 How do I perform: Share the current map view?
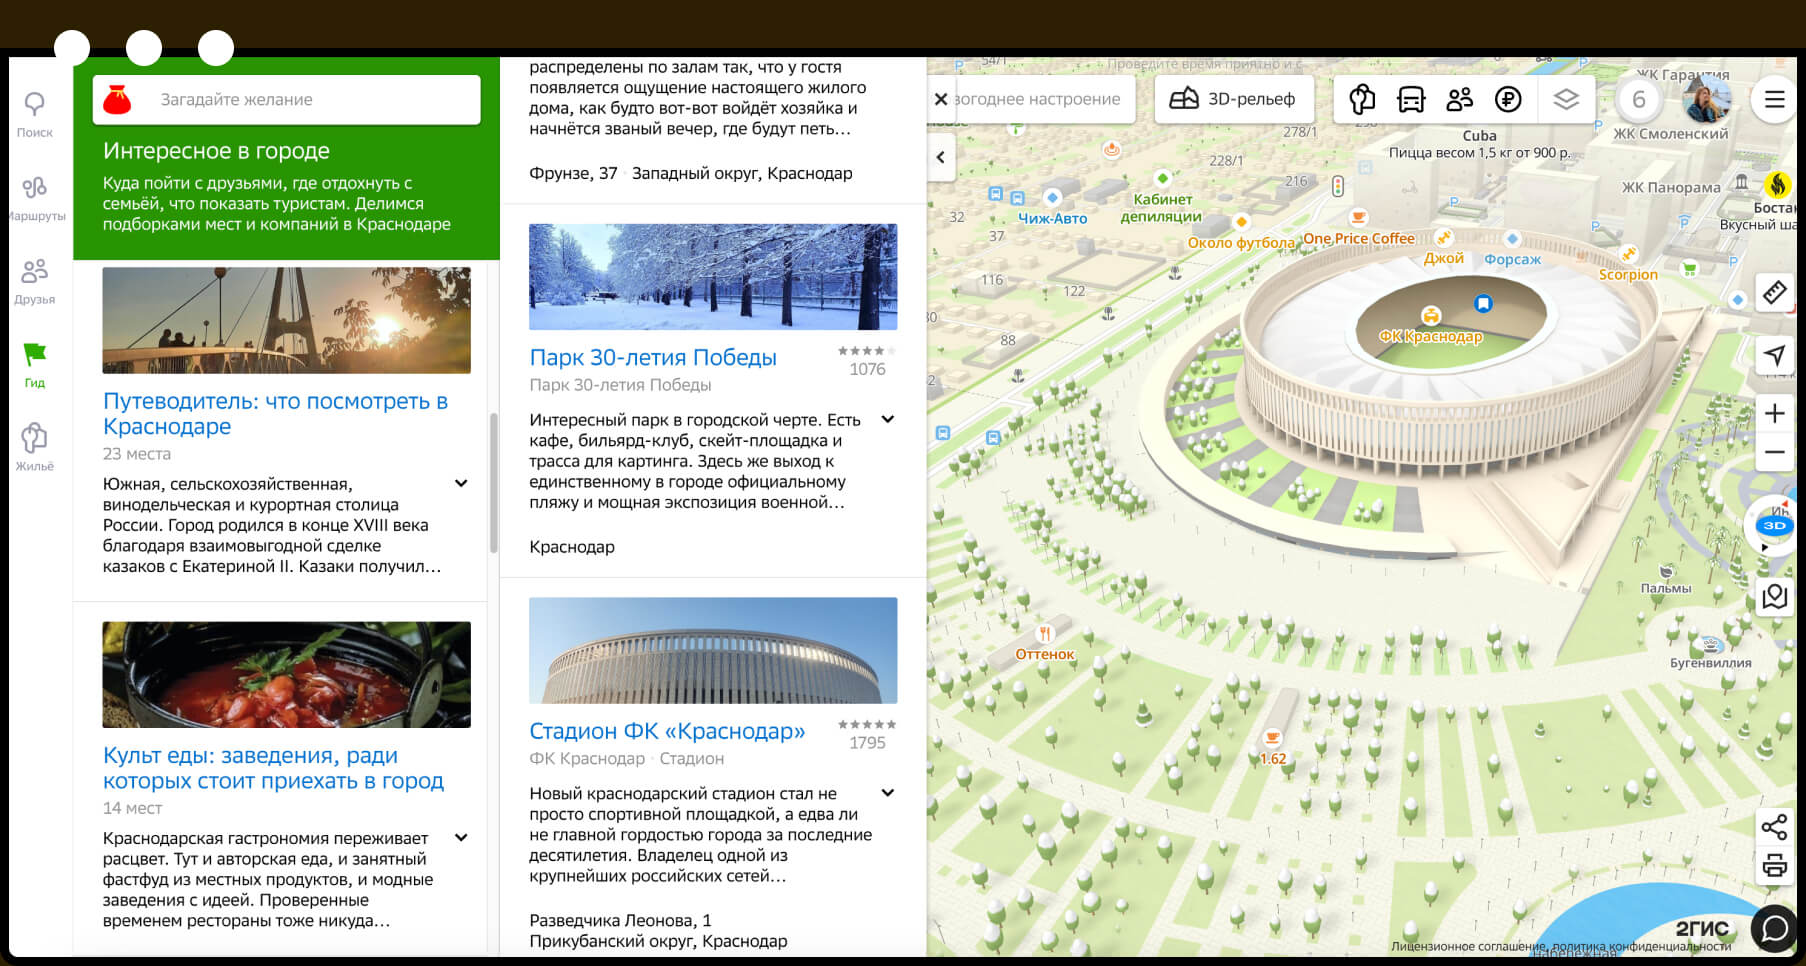(1774, 827)
